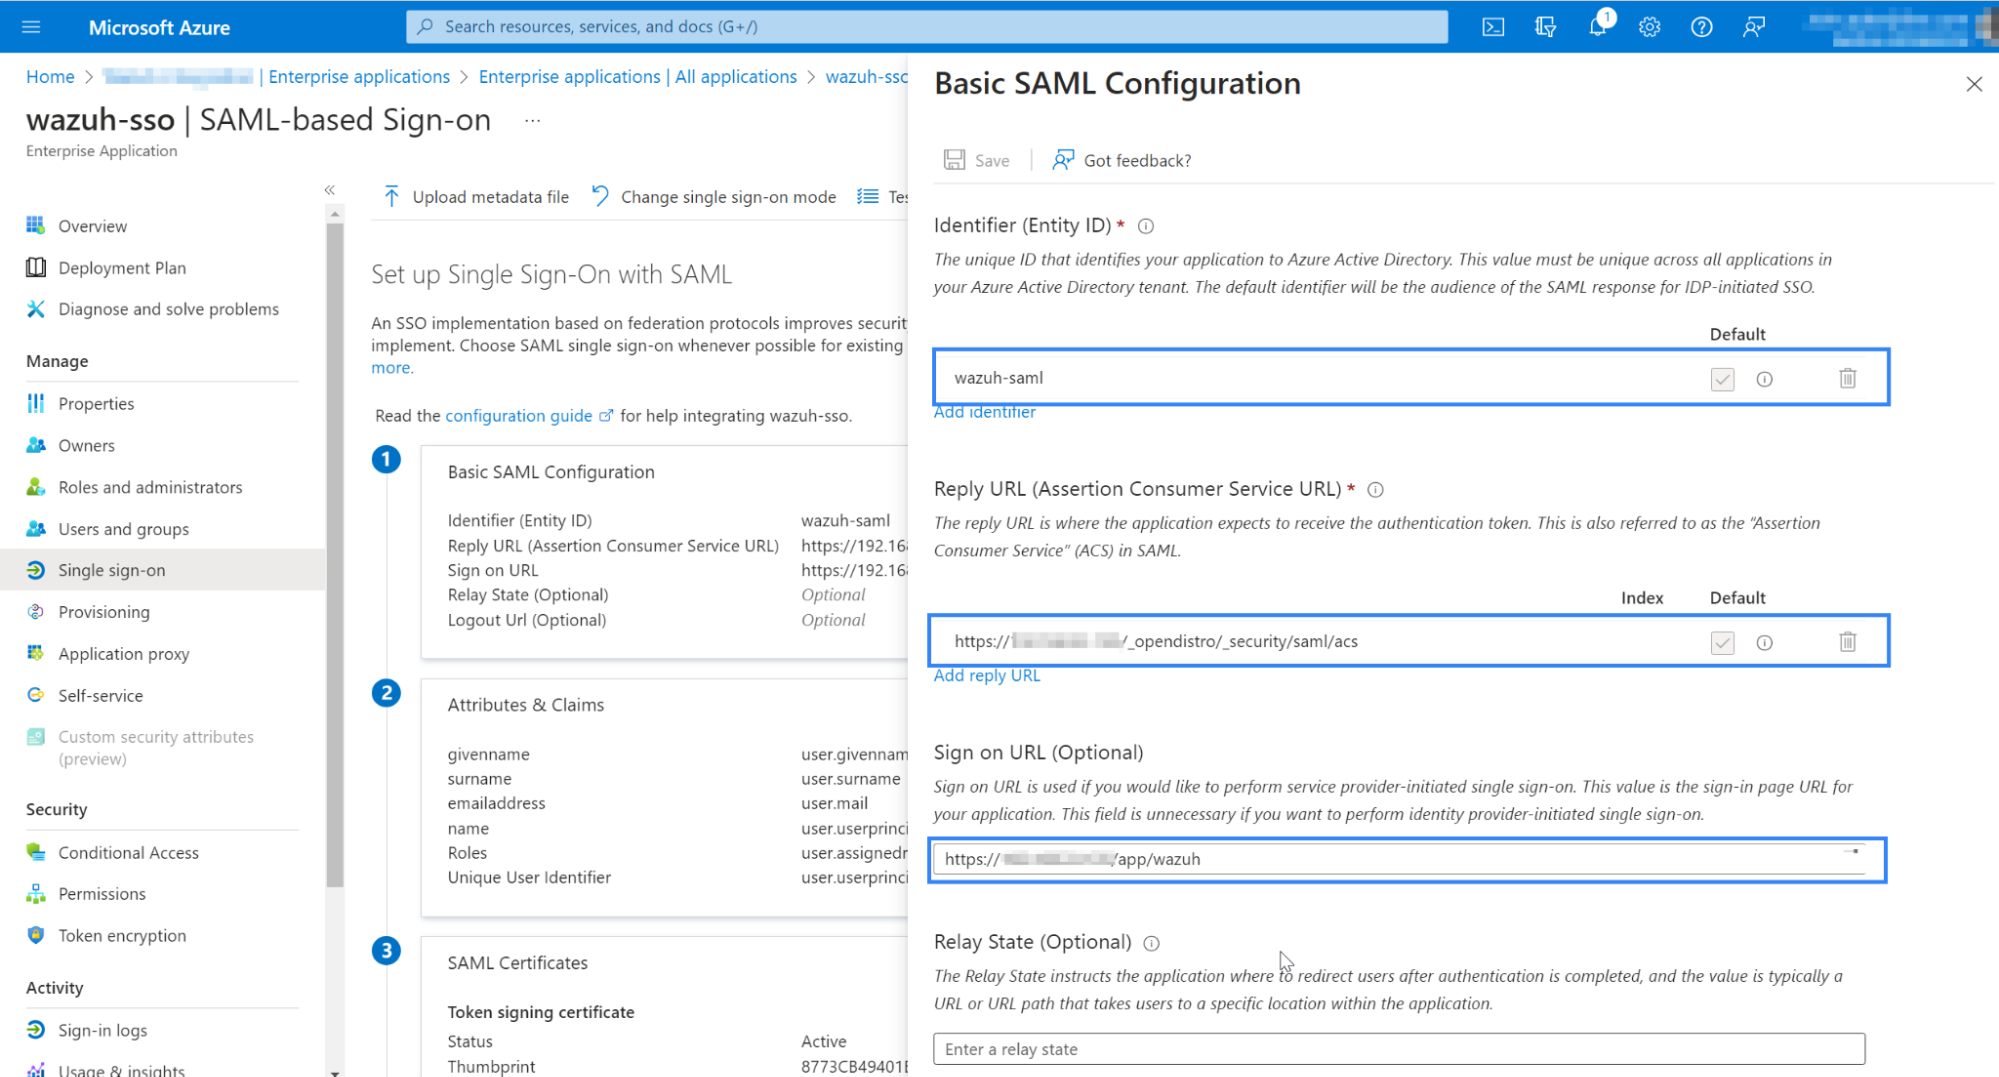
Task: Click info icon next to Reply URL heading
Action: coord(1375,490)
